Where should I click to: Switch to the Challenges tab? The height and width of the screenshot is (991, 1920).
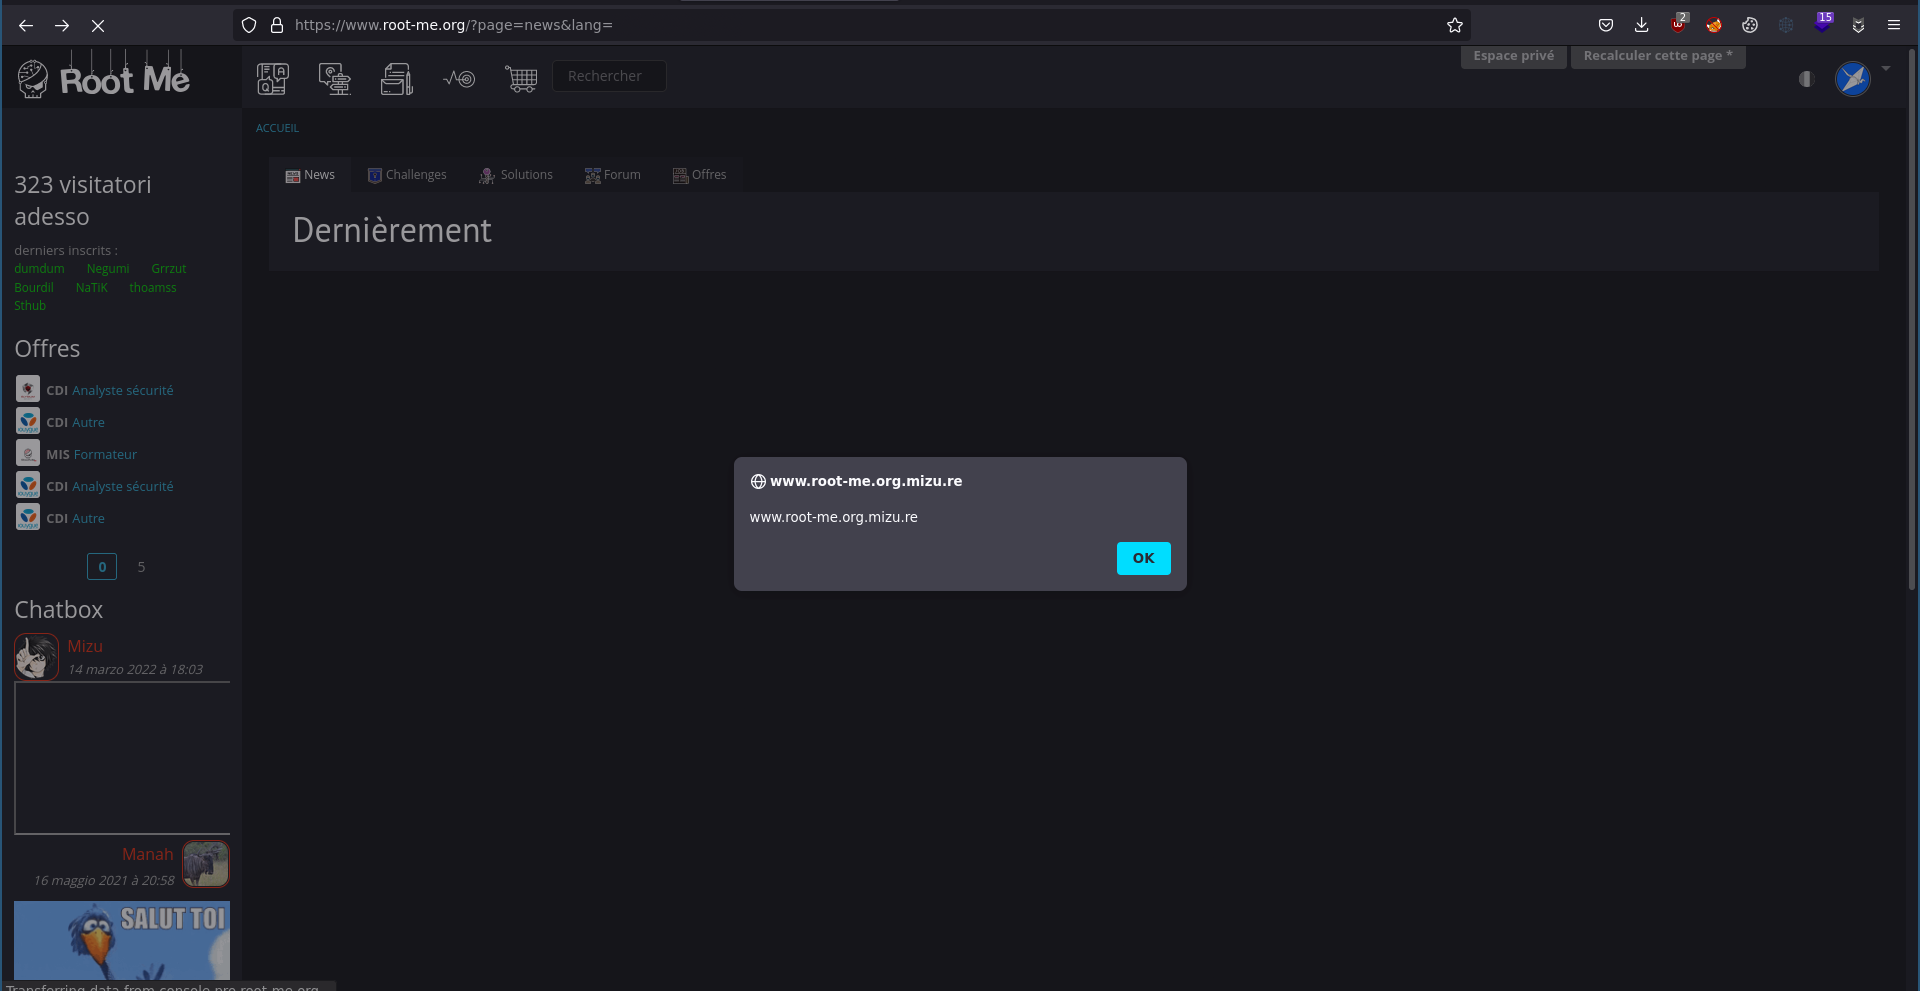tap(407, 175)
